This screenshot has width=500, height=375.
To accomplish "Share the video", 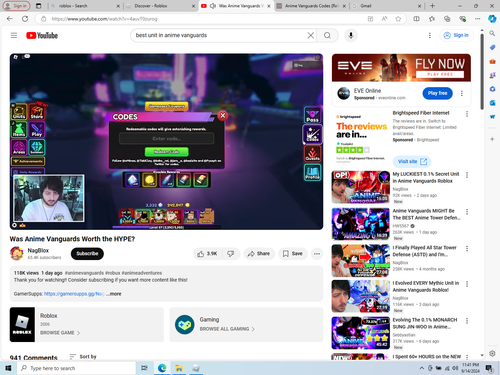I will (x=259, y=254).
